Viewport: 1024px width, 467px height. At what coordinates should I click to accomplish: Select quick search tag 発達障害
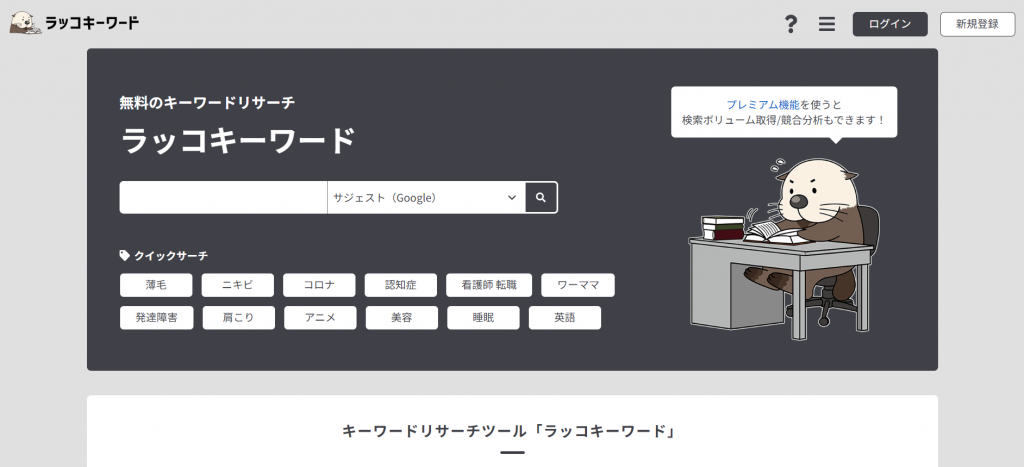click(x=157, y=318)
